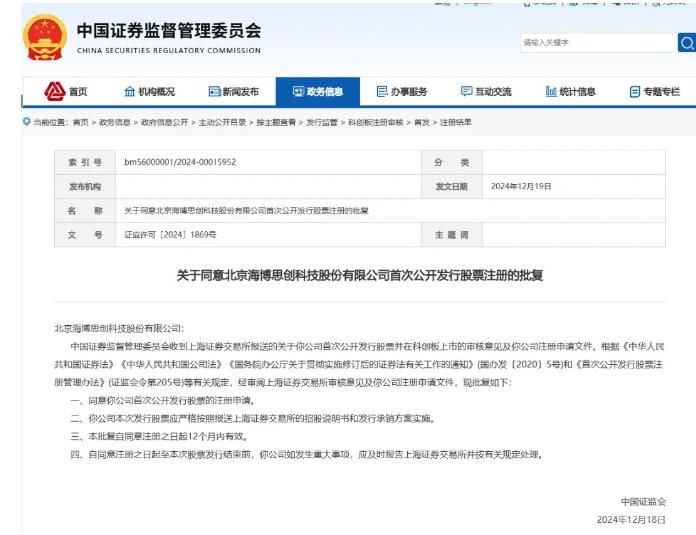Open the 专题专栏 navigation tab
Image resolution: width=696 pixels, height=535 pixels.
tap(655, 91)
